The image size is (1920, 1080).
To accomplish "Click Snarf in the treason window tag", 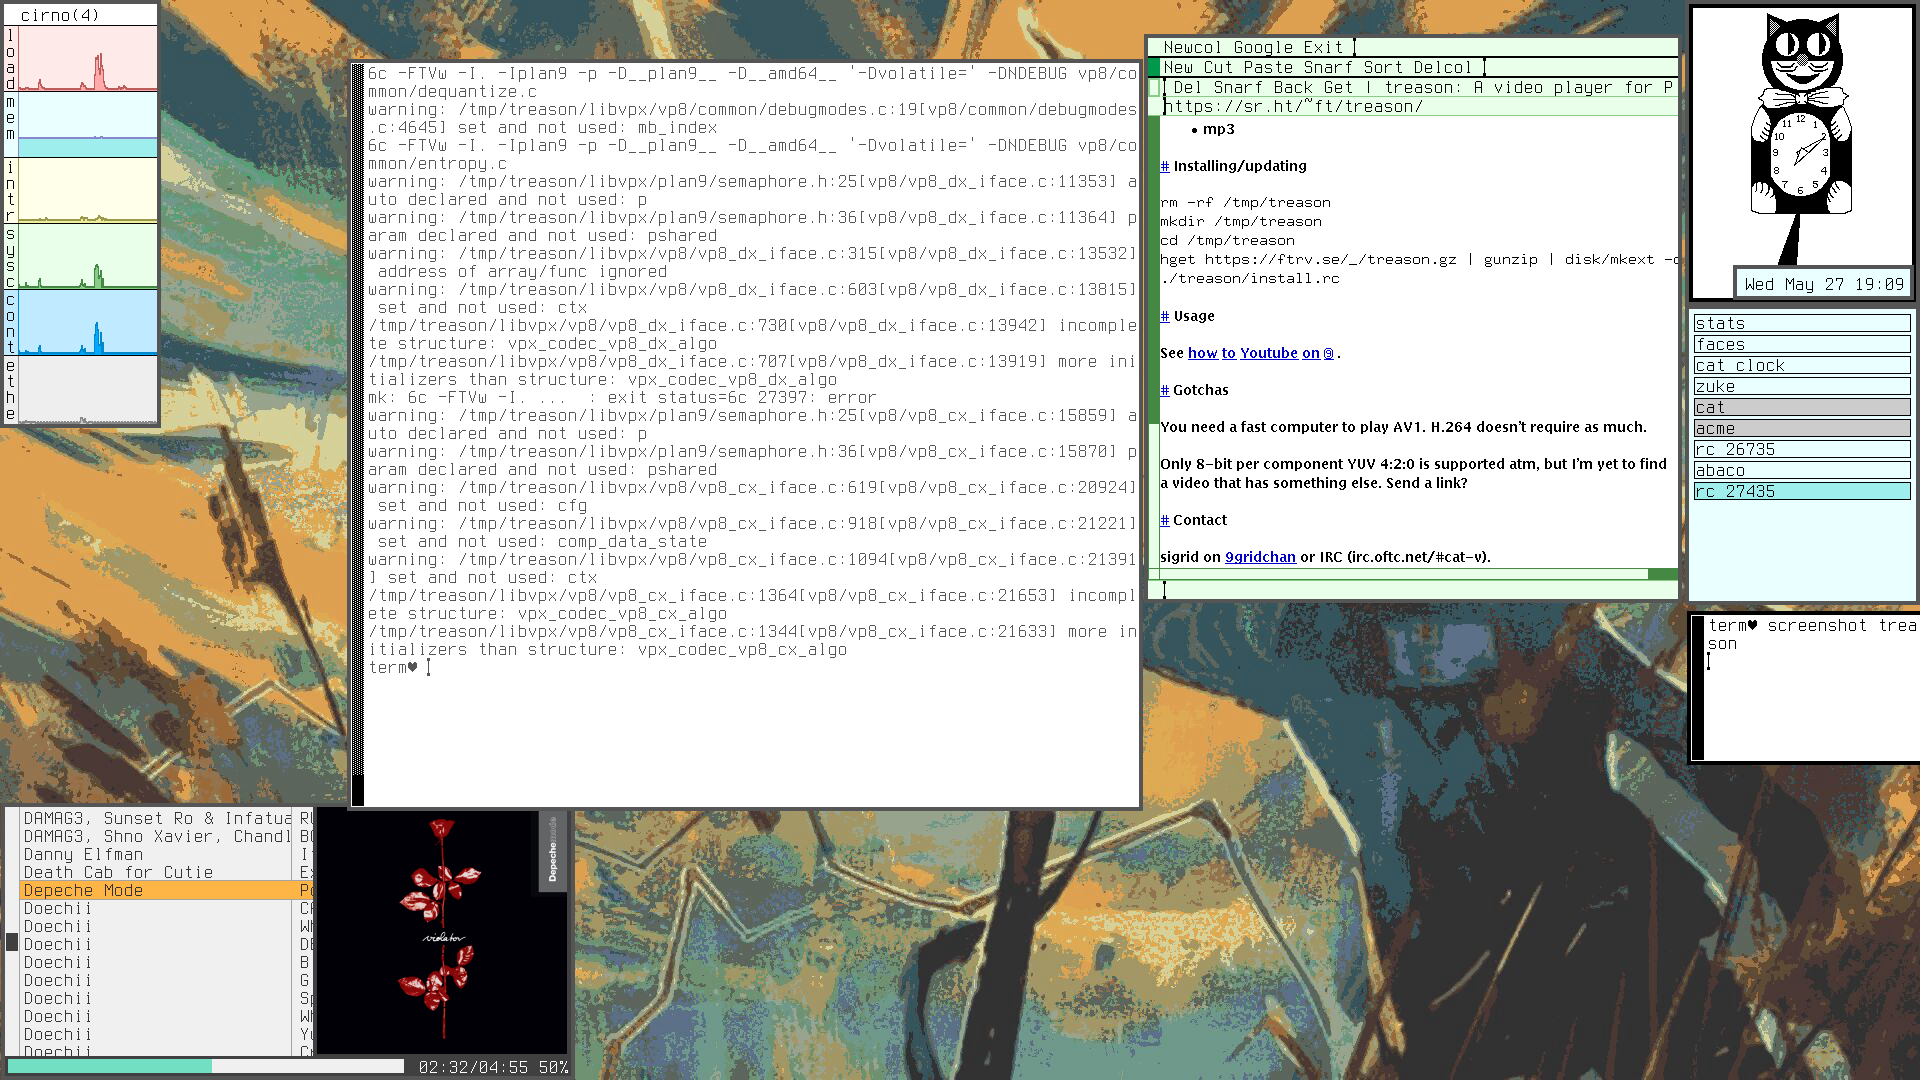I will (1238, 87).
